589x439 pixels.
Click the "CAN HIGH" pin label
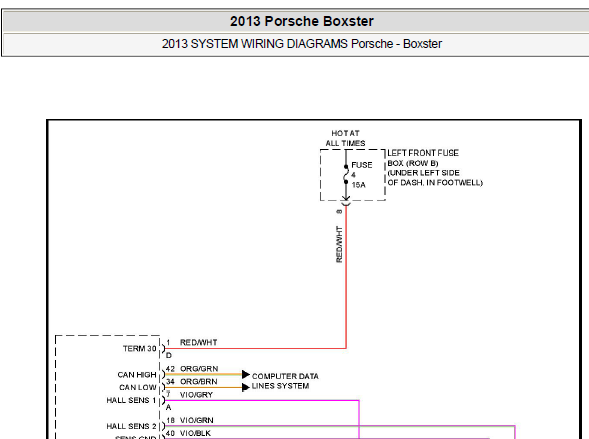coord(137,375)
